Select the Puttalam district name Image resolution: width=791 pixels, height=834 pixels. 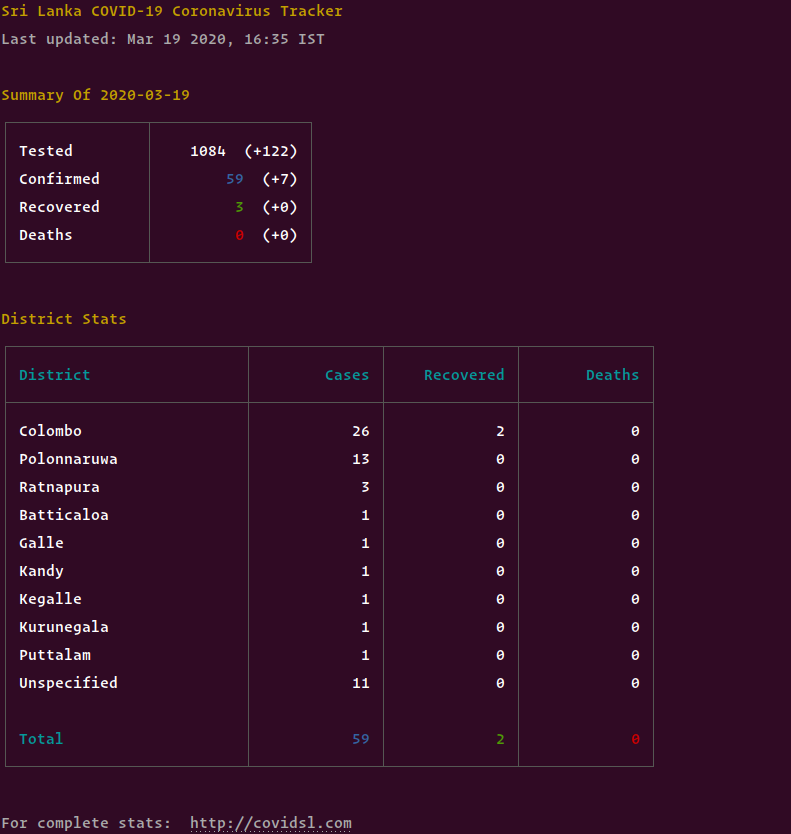tap(55, 655)
